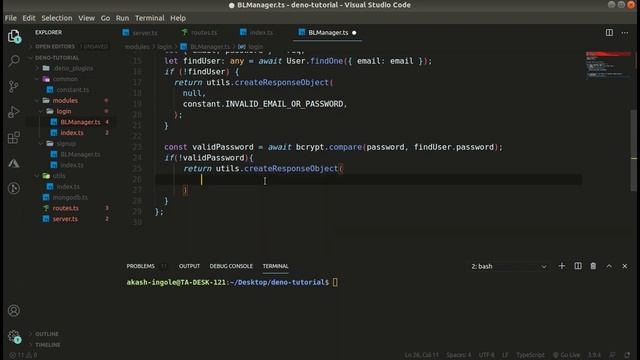The height and width of the screenshot is (360, 640).
Task: Open the Search view in the activity bar
Action: point(14,61)
